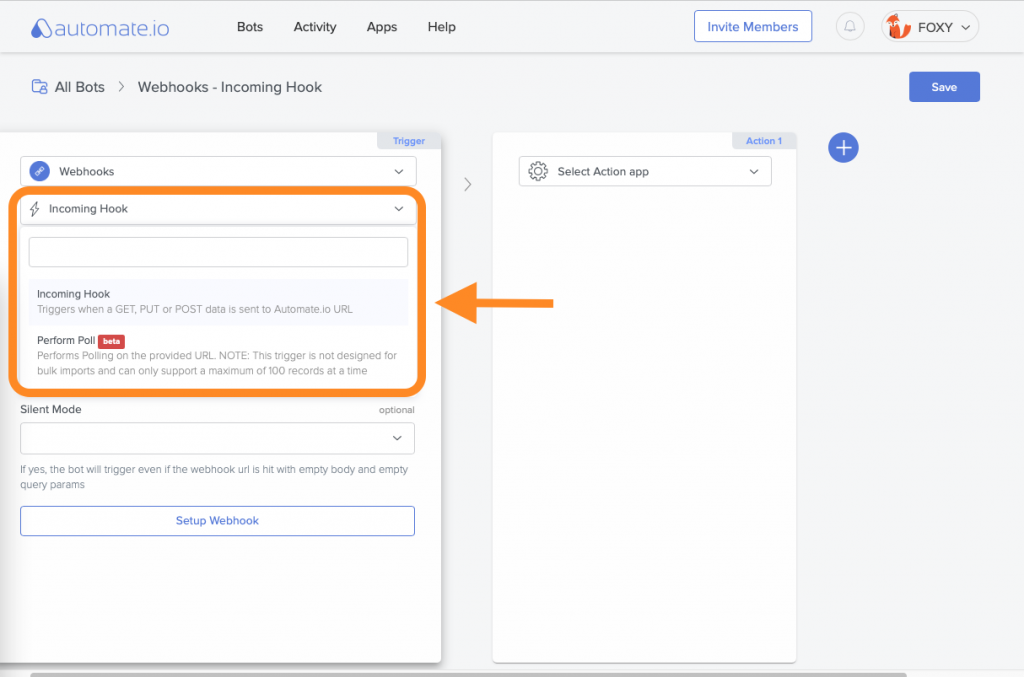
Task: Click the arrow between Trigger and Action
Action: tap(468, 185)
